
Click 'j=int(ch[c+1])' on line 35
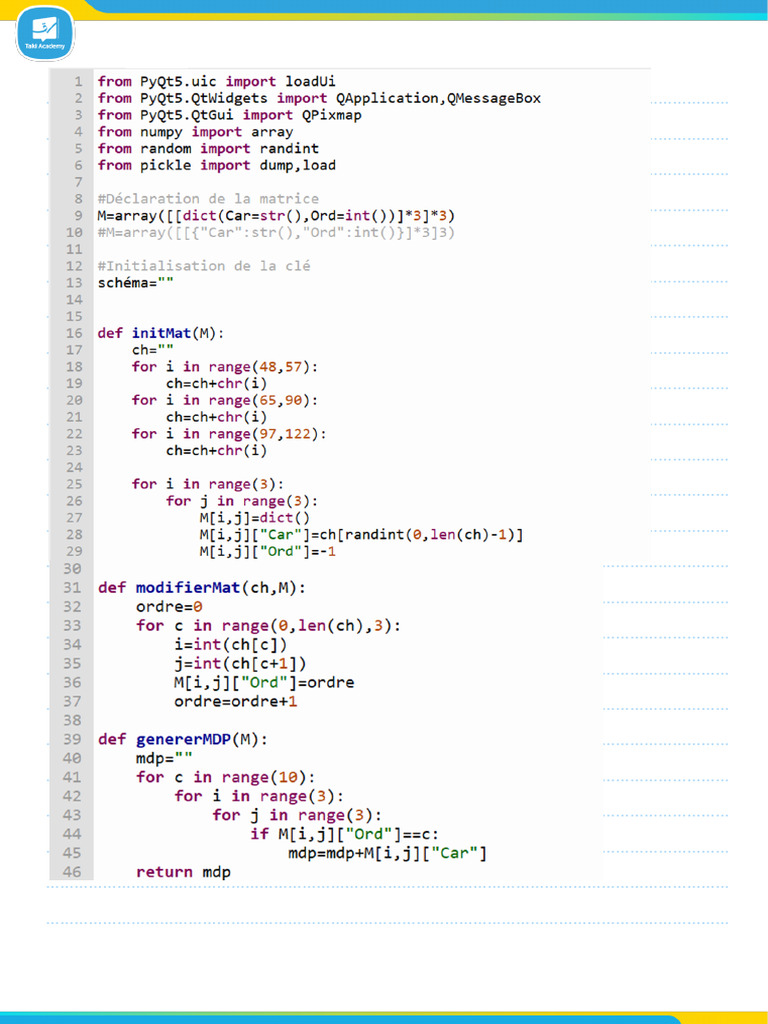[x=240, y=664]
